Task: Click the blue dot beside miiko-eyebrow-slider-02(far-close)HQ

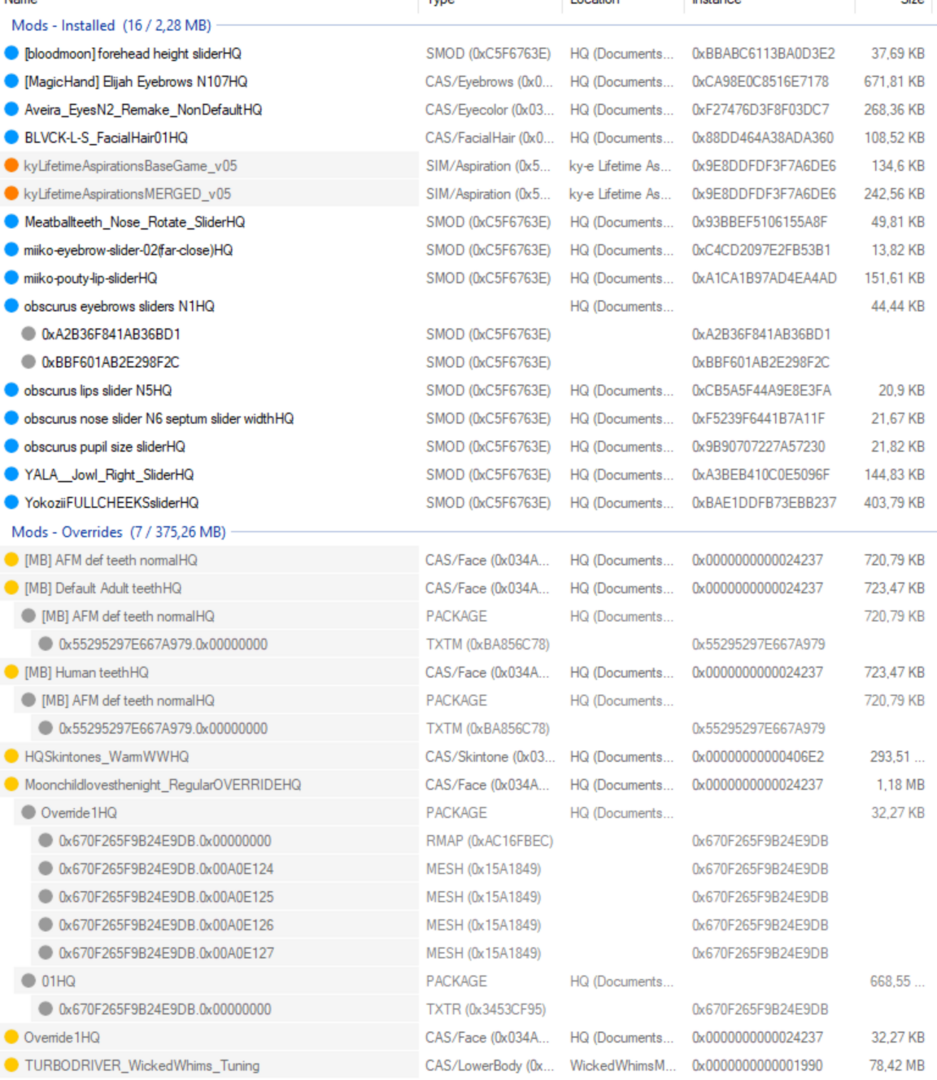Action: point(11,250)
